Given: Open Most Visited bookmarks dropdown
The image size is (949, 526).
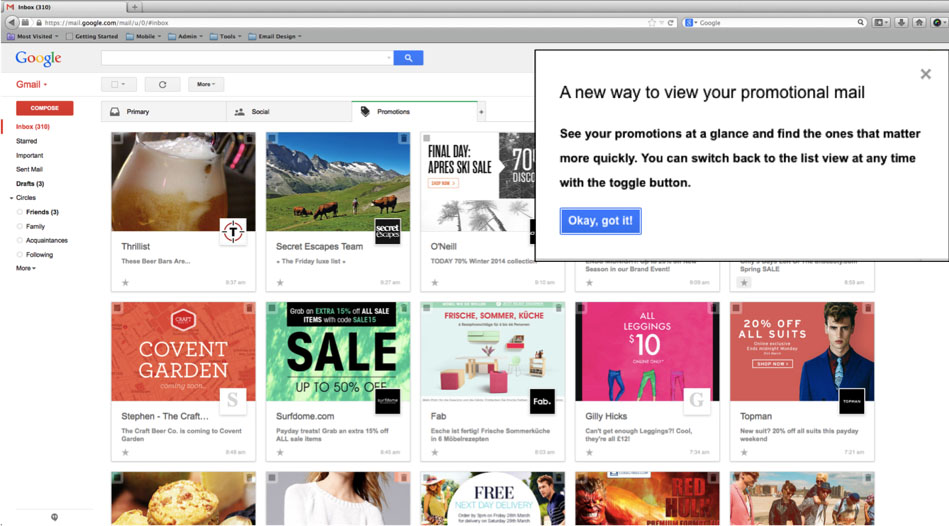Looking at the screenshot, I should 33,36.
